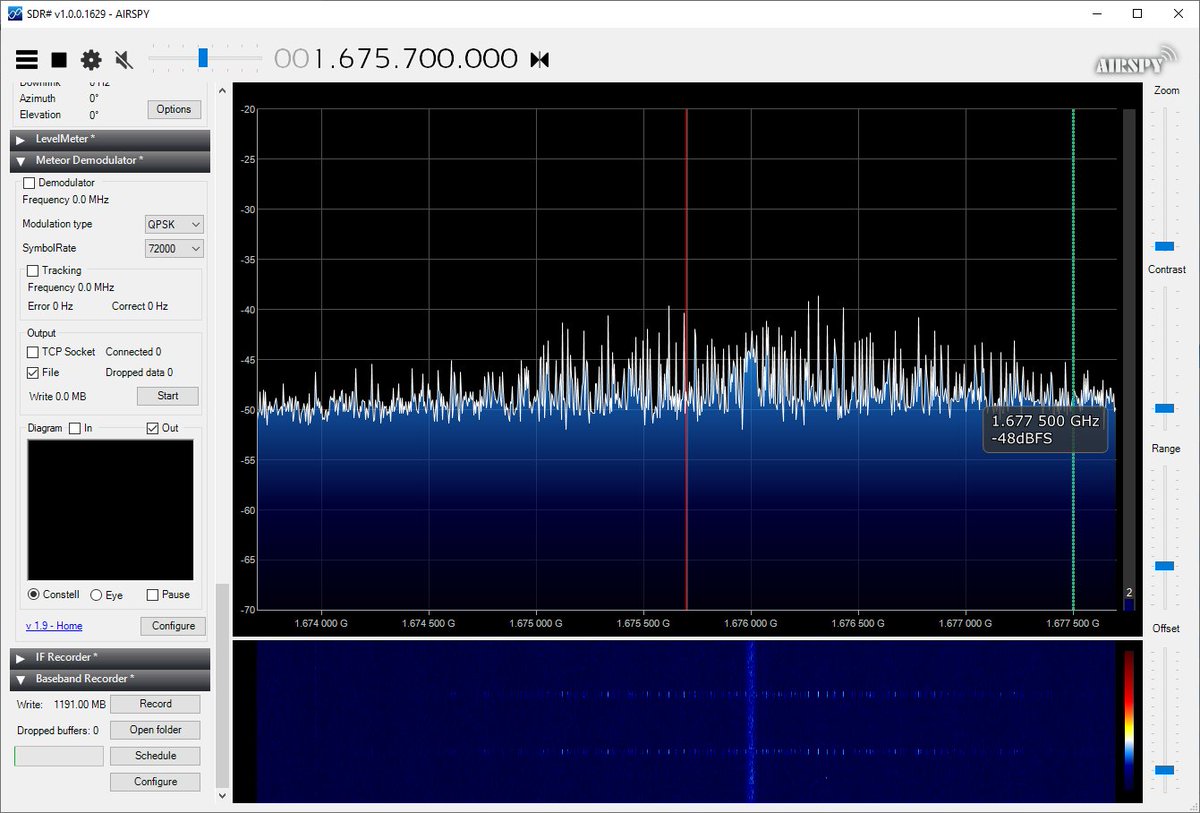
Task: Enable the Demodulator checkbox
Action: pos(28,183)
